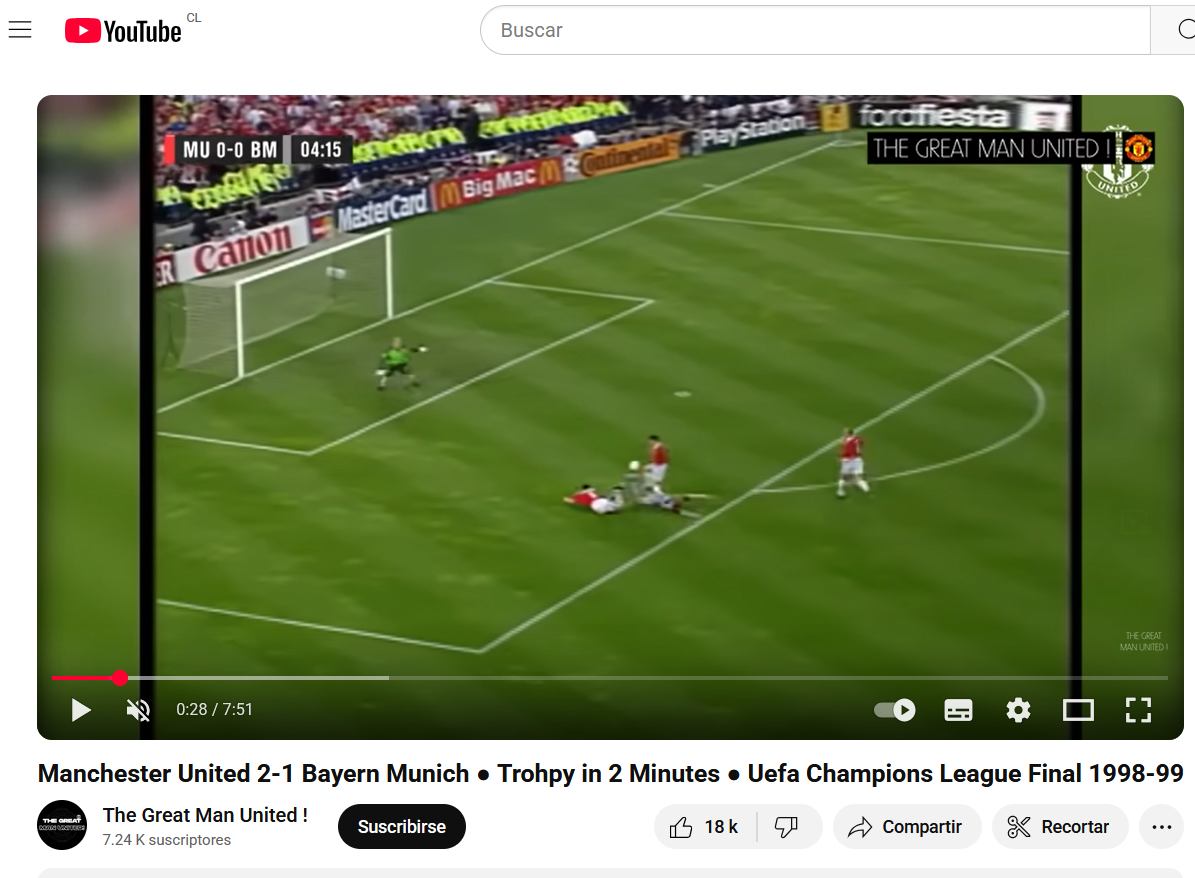Image resolution: width=1195 pixels, height=878 pixels.
Task: Click the magnifier search button
Action: point(1177,30)
